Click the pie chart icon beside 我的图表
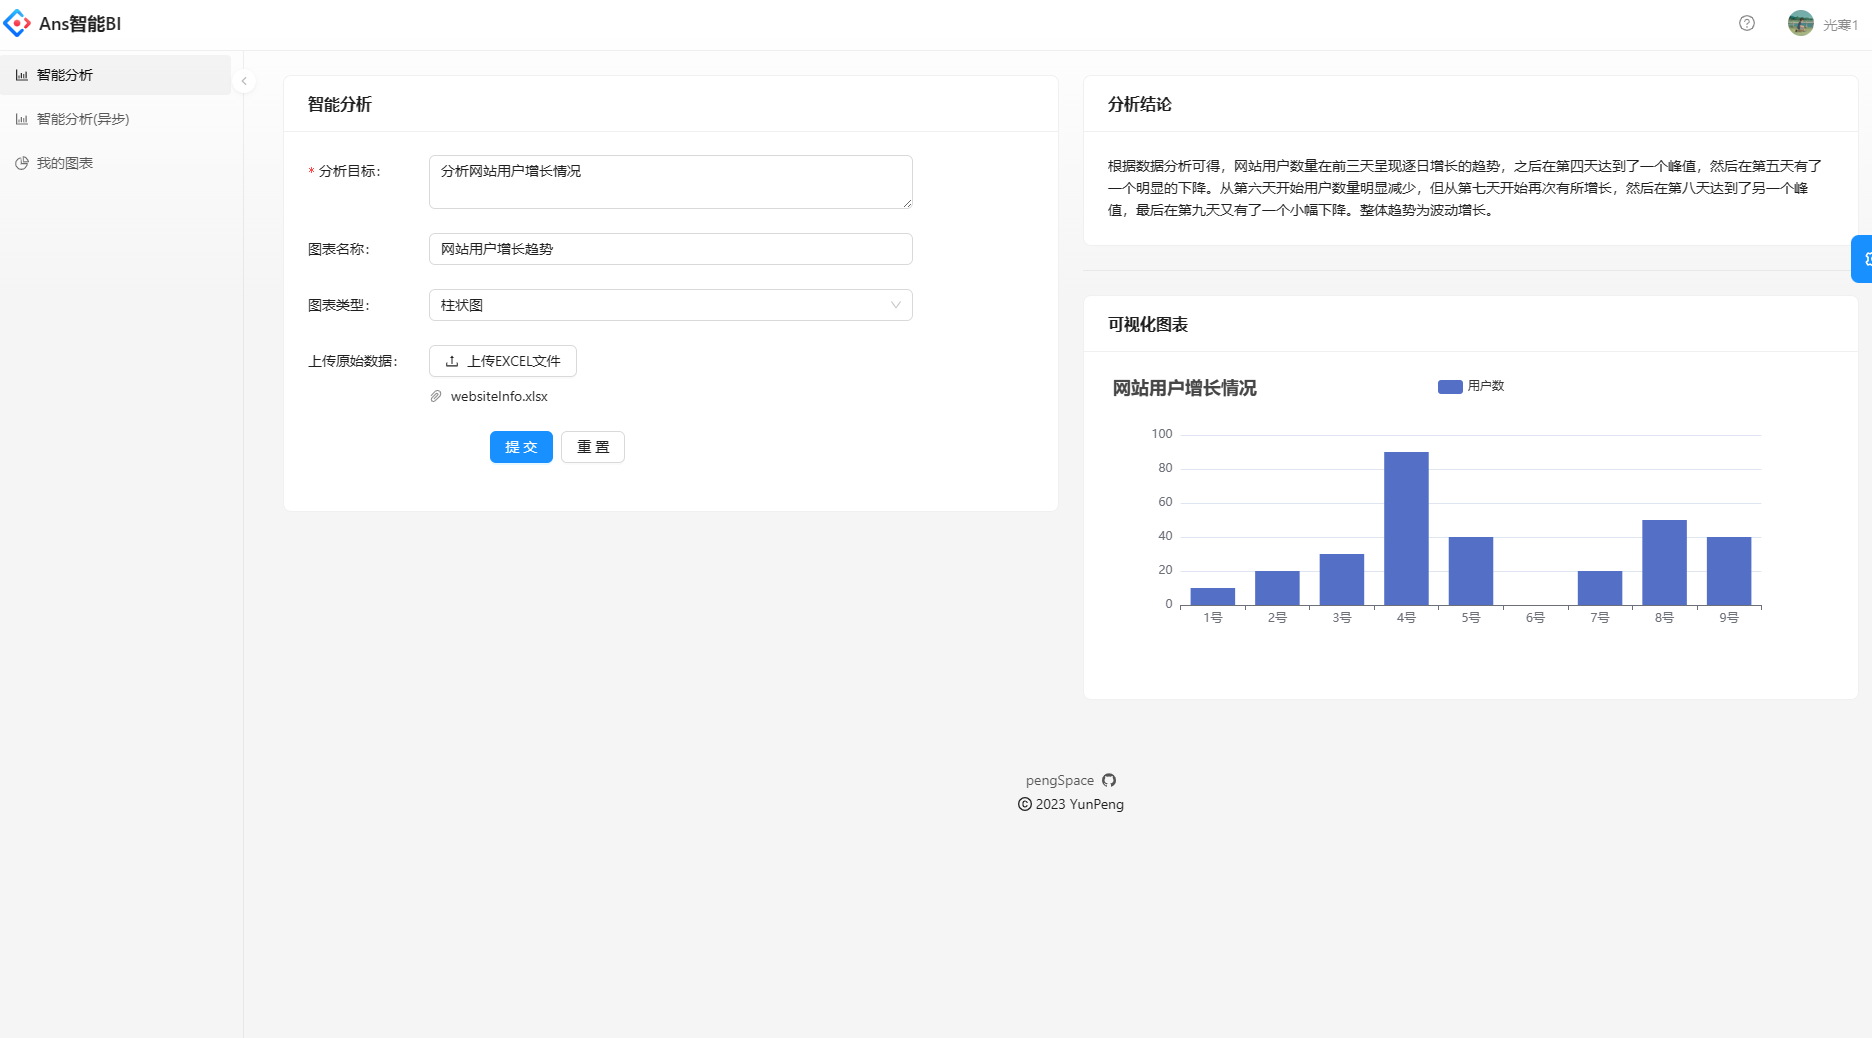 pyautogui.click(x=22, y=162)
